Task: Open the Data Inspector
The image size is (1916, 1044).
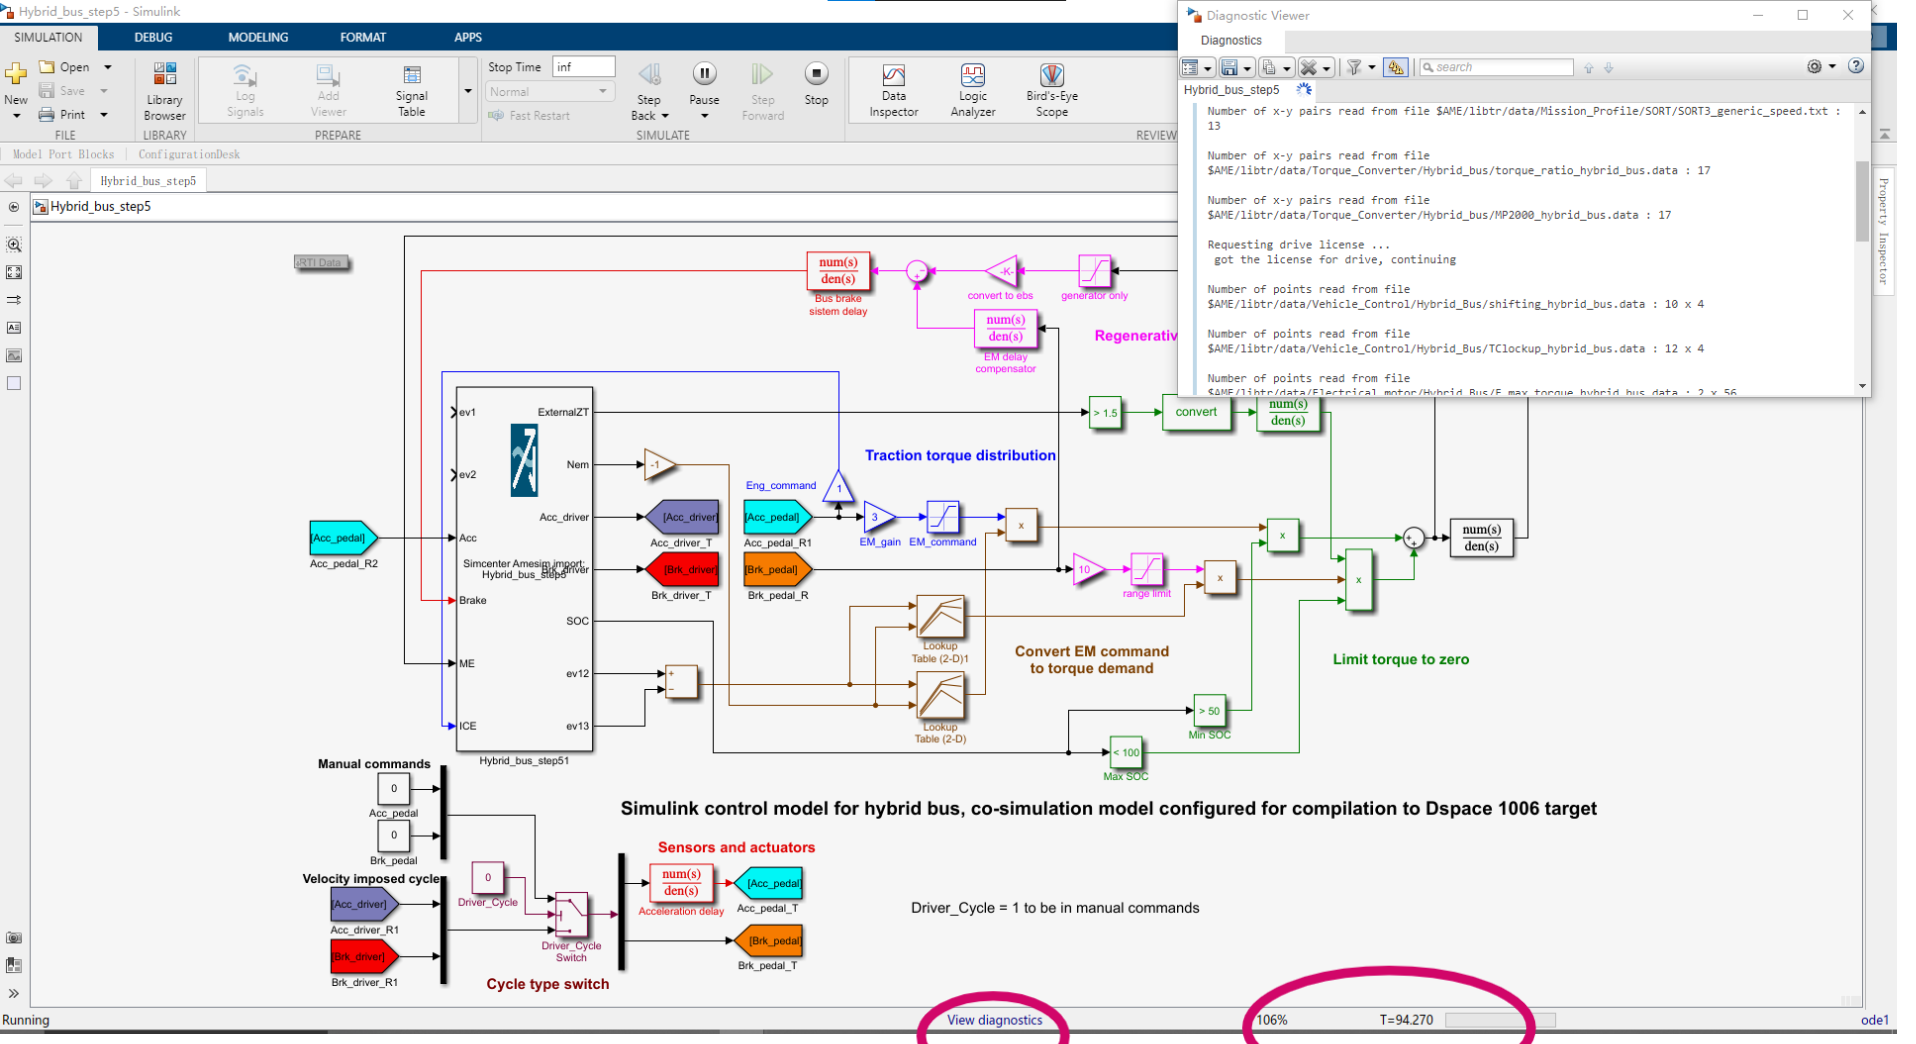Action: [x=893, y=90]
